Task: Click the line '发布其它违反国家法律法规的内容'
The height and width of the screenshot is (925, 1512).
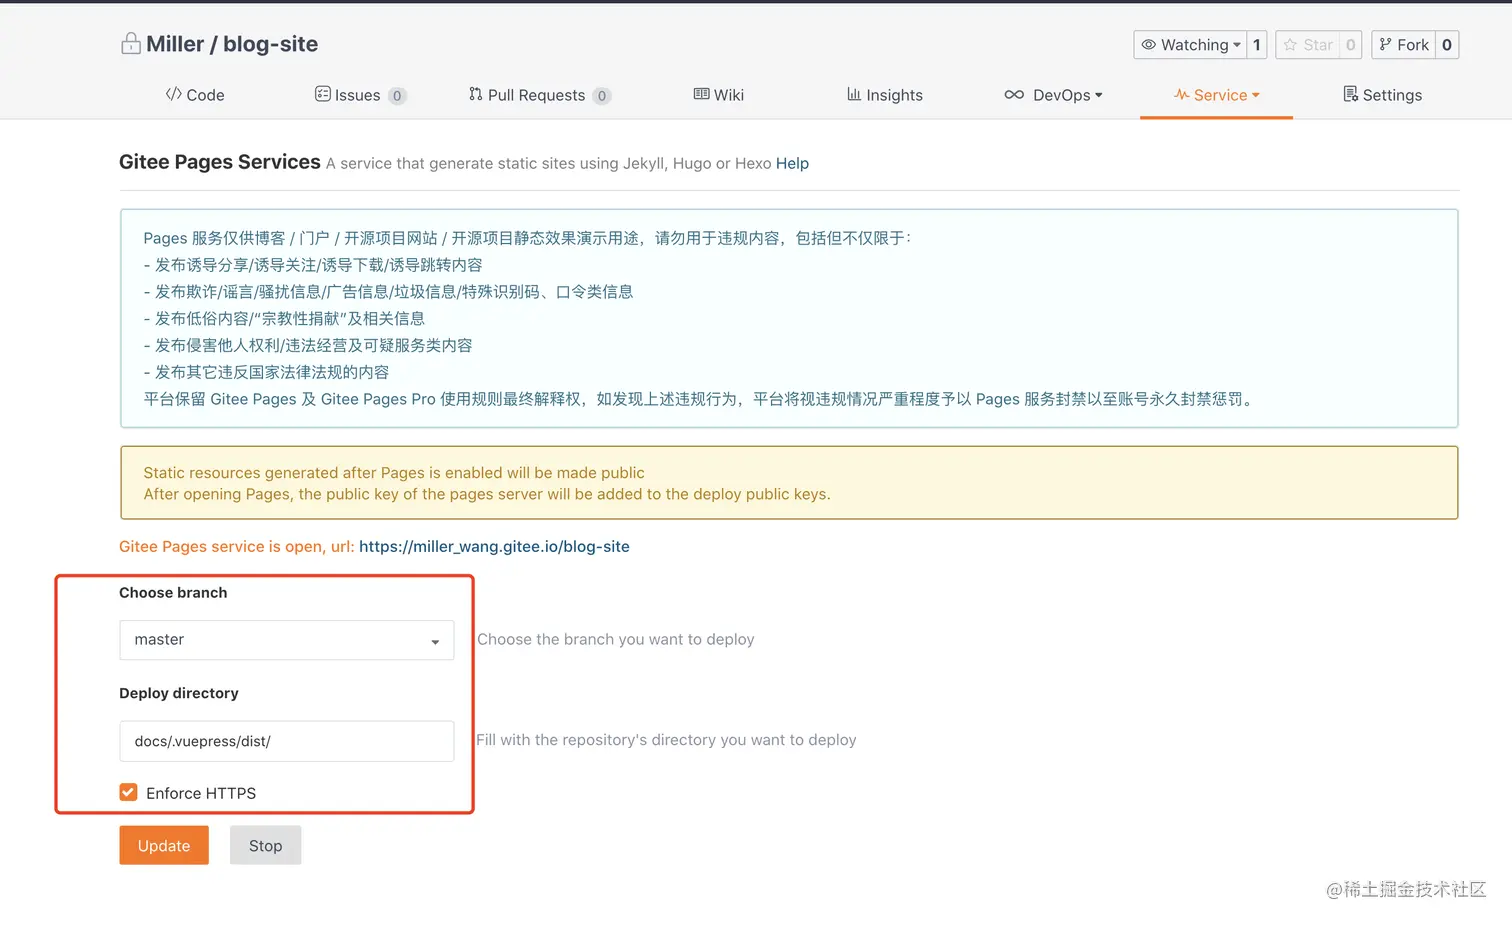Action: (266, 373)
